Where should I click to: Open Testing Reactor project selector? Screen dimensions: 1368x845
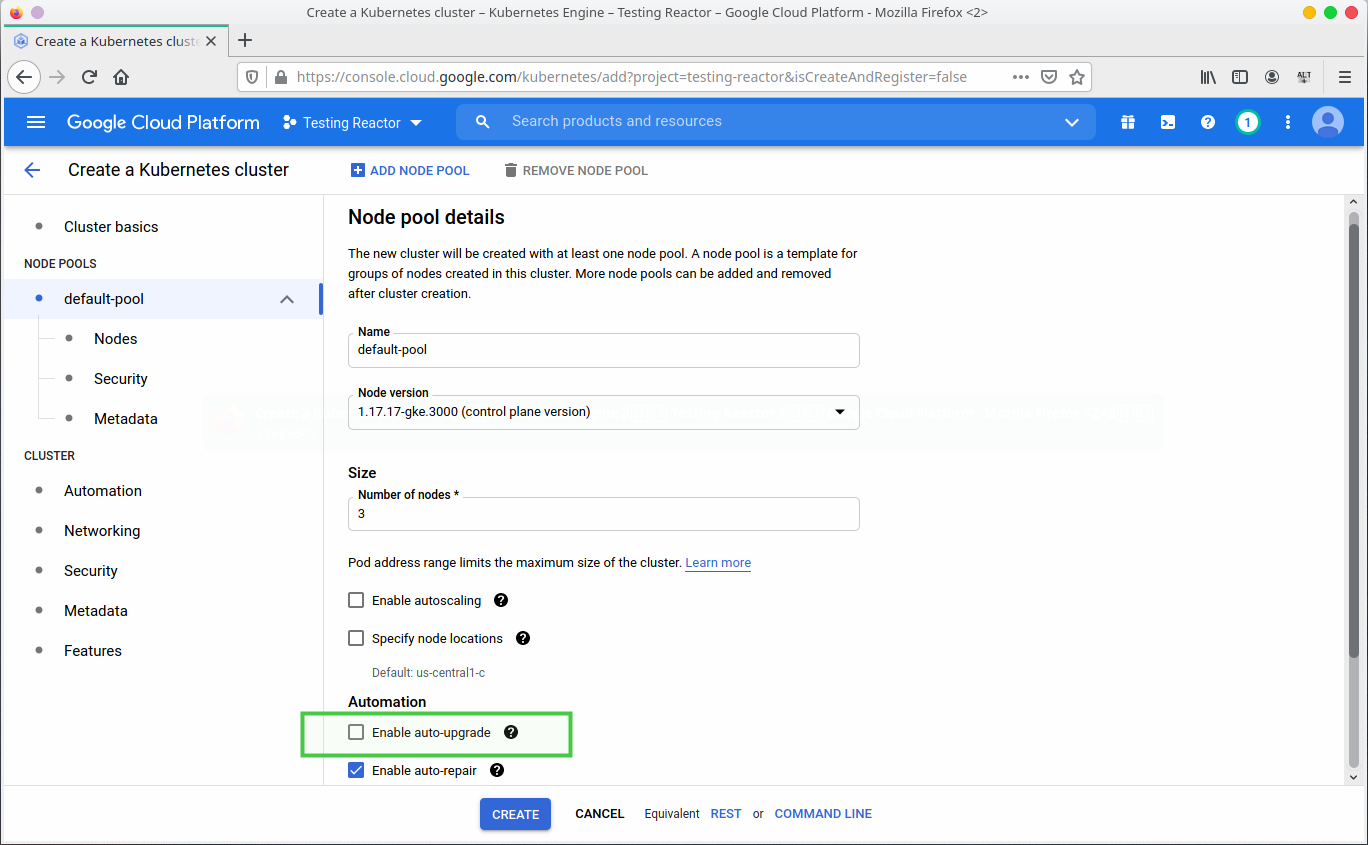point(352,122)
